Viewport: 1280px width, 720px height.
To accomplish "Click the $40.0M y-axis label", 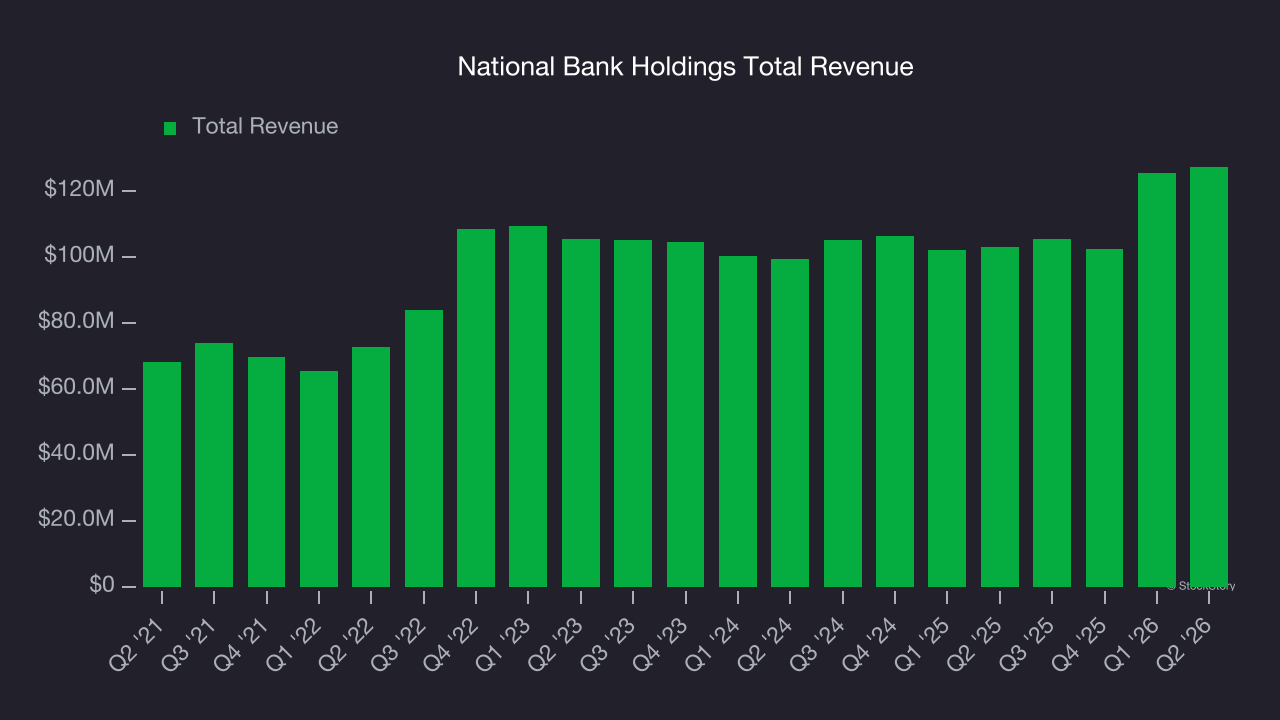I will click(x=76, y=454).
